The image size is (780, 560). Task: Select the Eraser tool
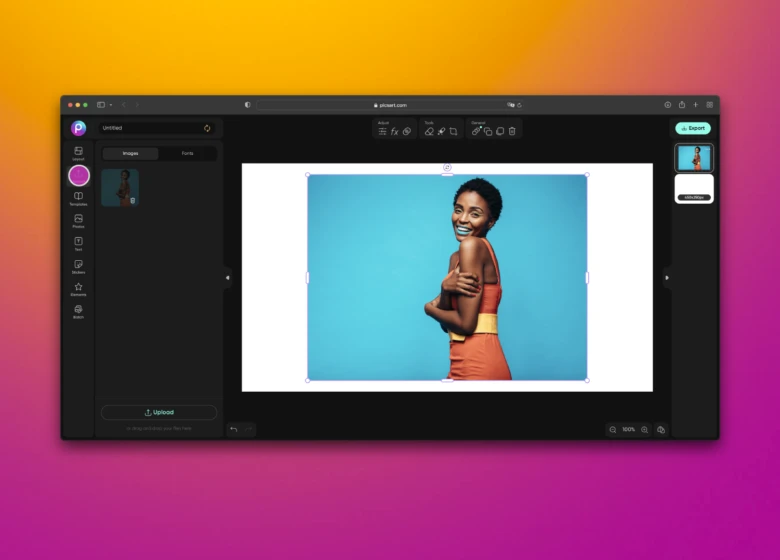[429, 131]
